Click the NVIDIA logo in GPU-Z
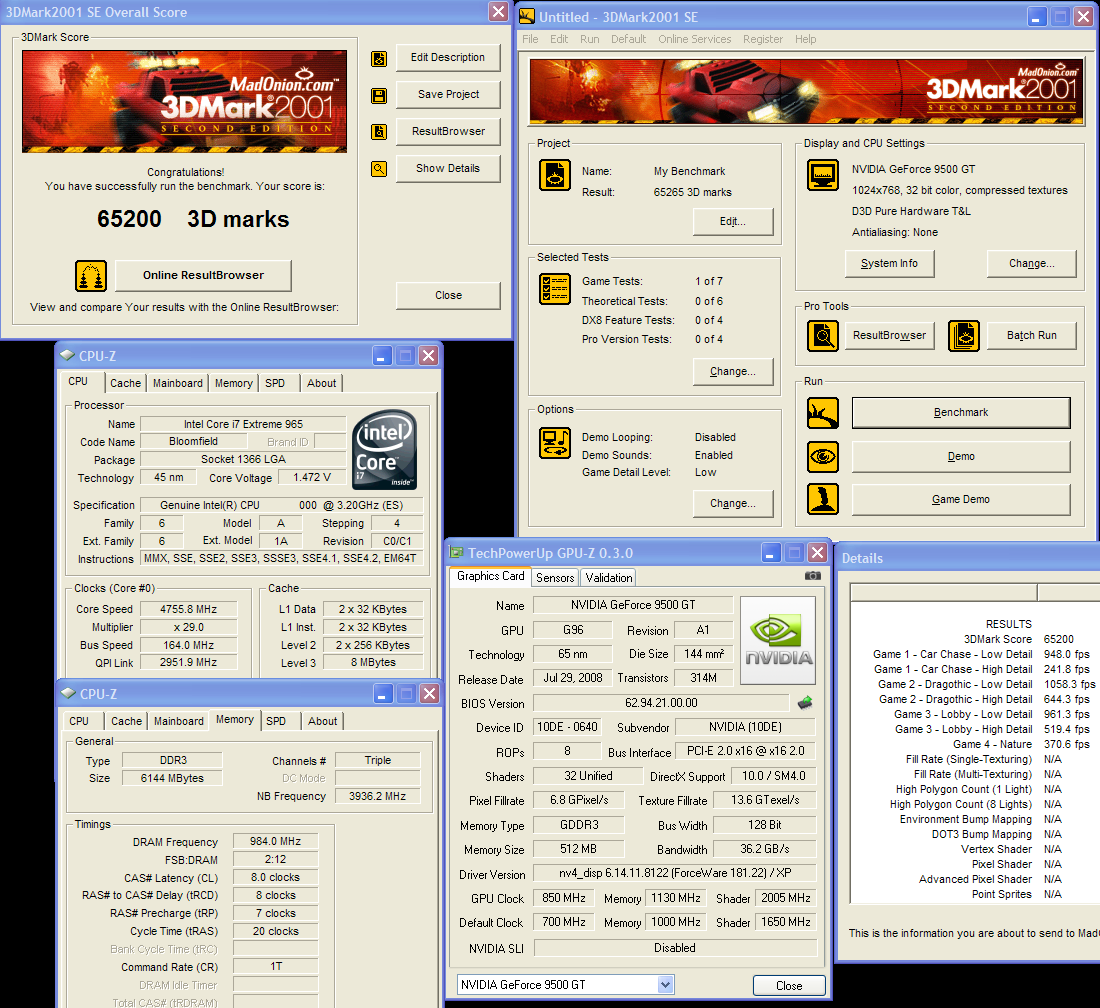 tap(778, 640)
